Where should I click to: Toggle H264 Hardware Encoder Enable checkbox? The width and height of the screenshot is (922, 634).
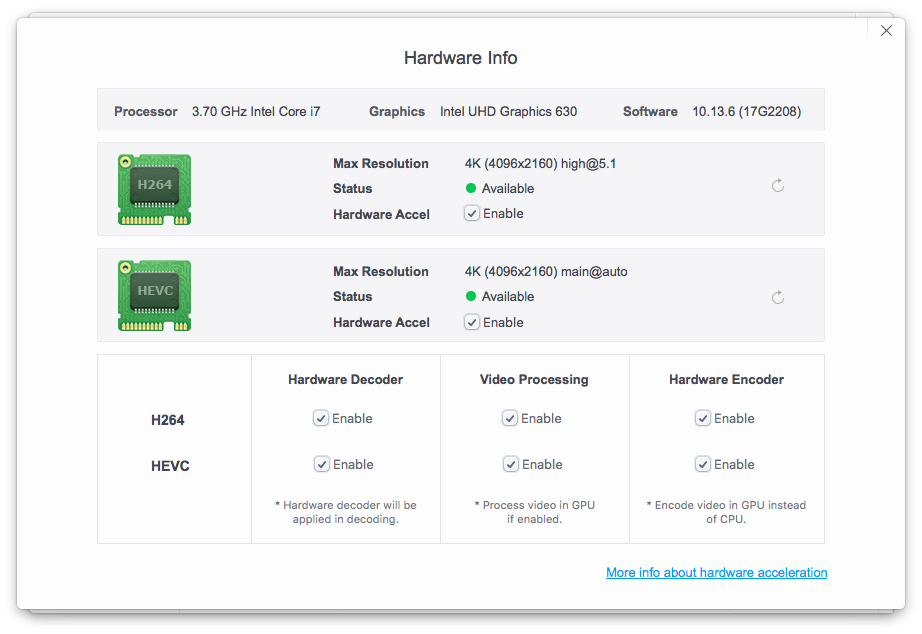coord(703,418)
